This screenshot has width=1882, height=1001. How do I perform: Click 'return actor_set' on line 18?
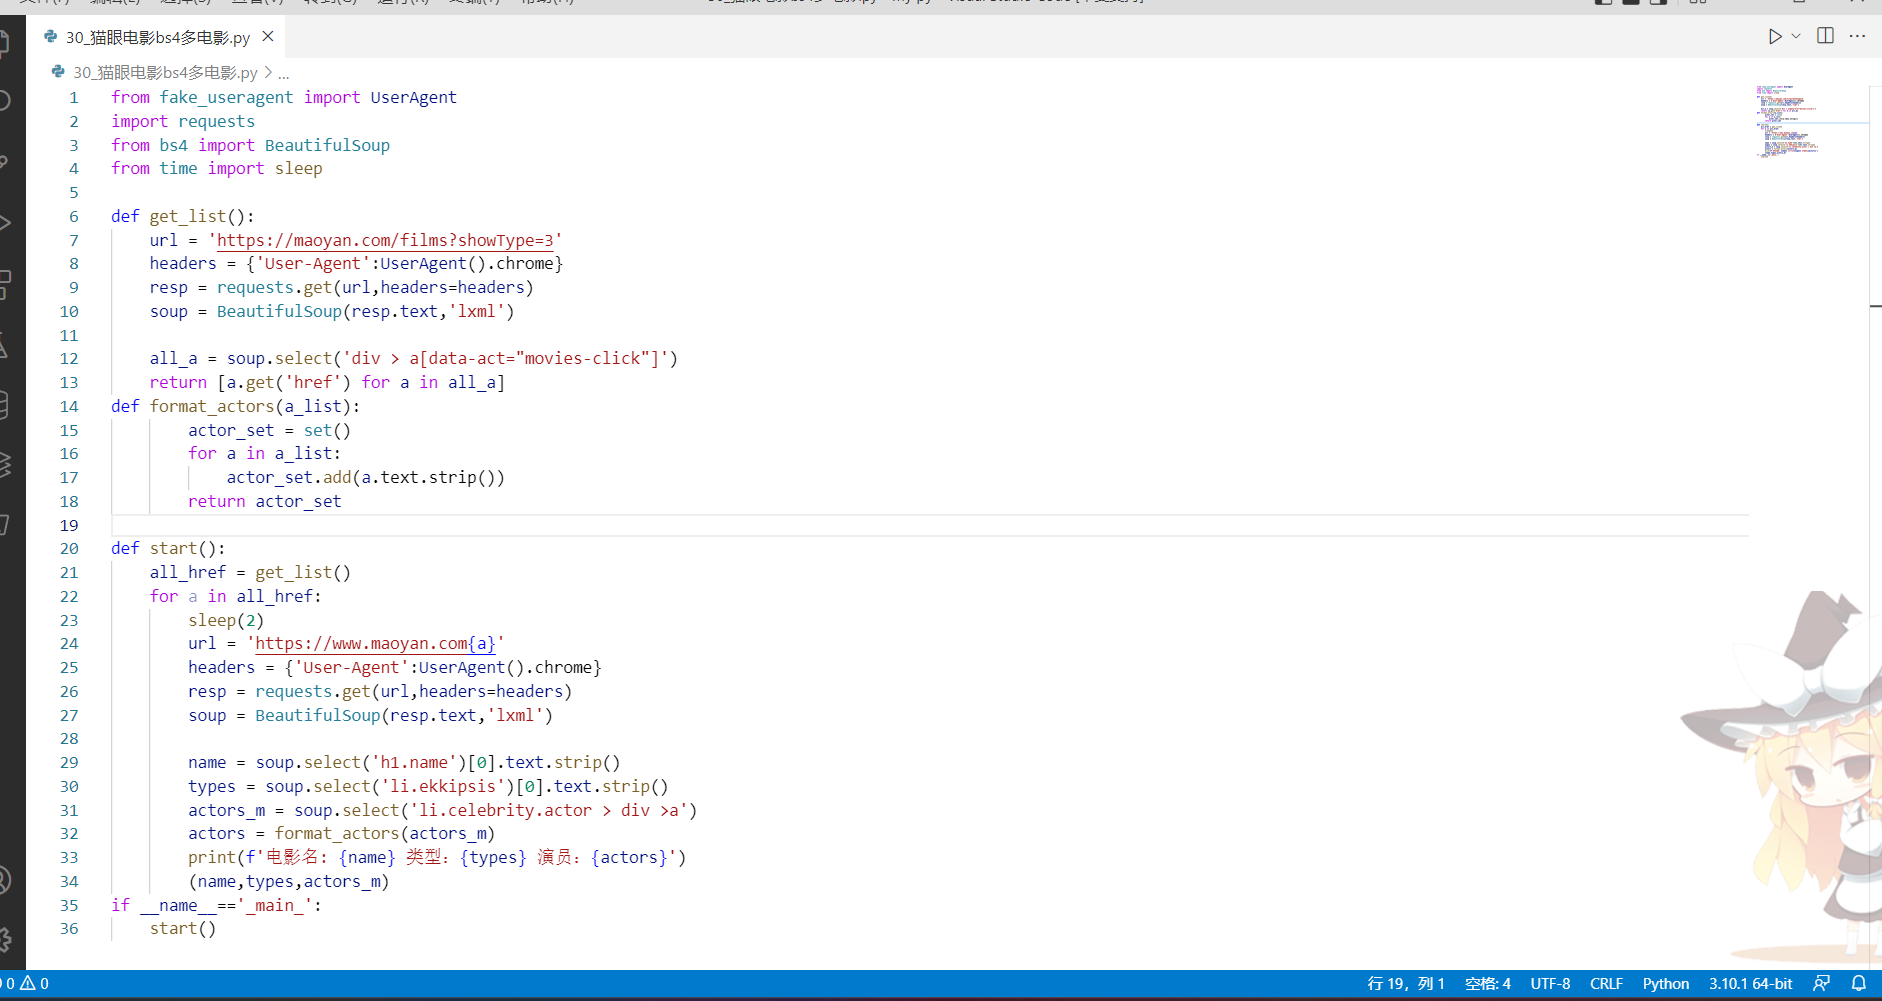pyautogui.click(x=264, y=501)
